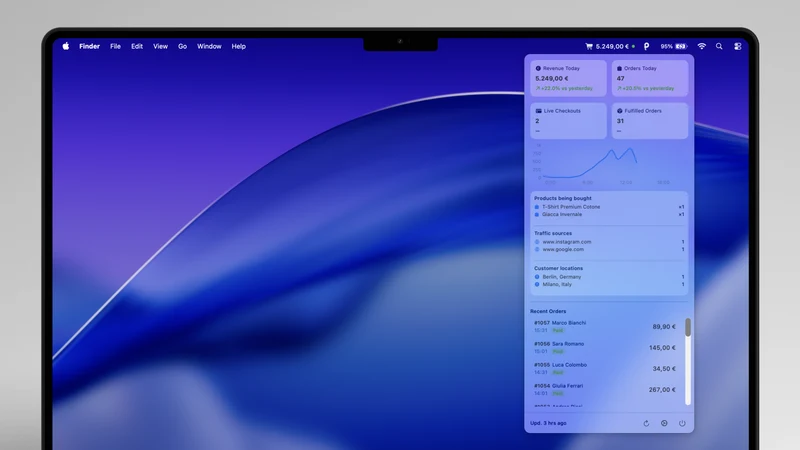Click the 47 value in Orders Today card
Viewport: 800px width, 450px height.
click(x=620, y=79)
